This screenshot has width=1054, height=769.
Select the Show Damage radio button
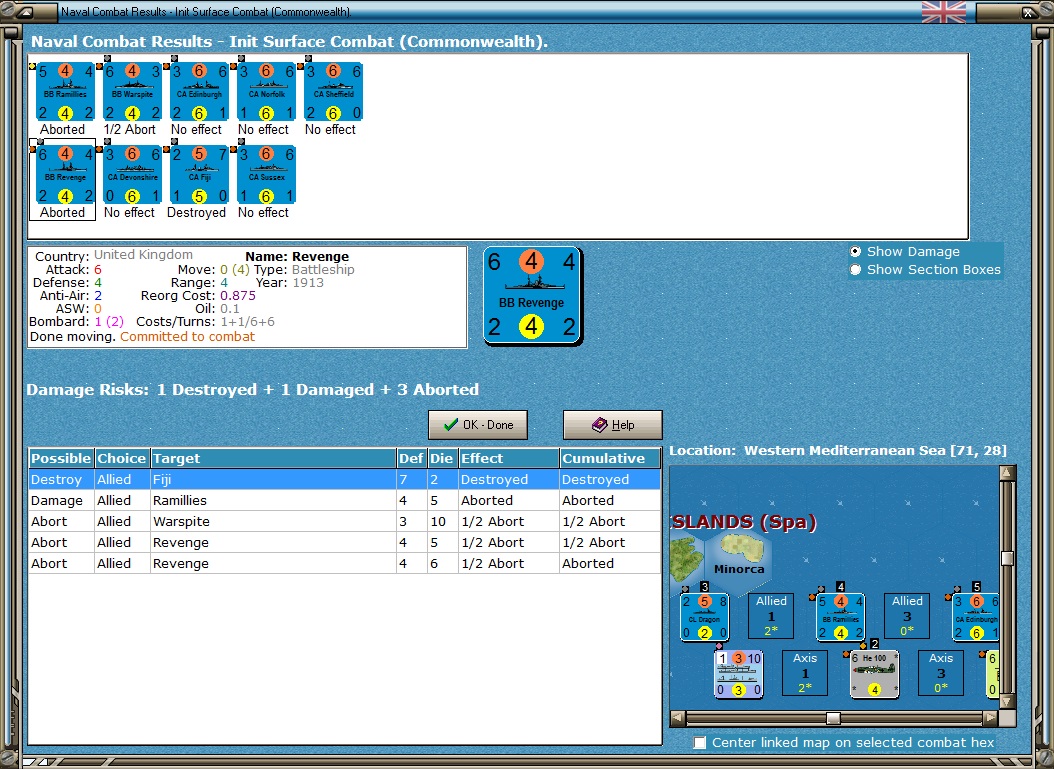pyautogui.click(x=855, y=251)
